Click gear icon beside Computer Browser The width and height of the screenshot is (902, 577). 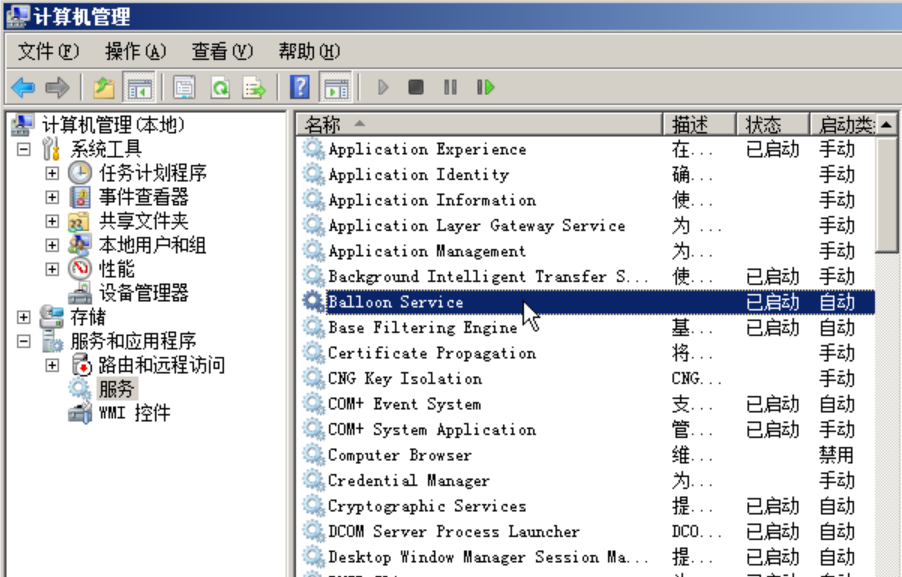[314, 455]
